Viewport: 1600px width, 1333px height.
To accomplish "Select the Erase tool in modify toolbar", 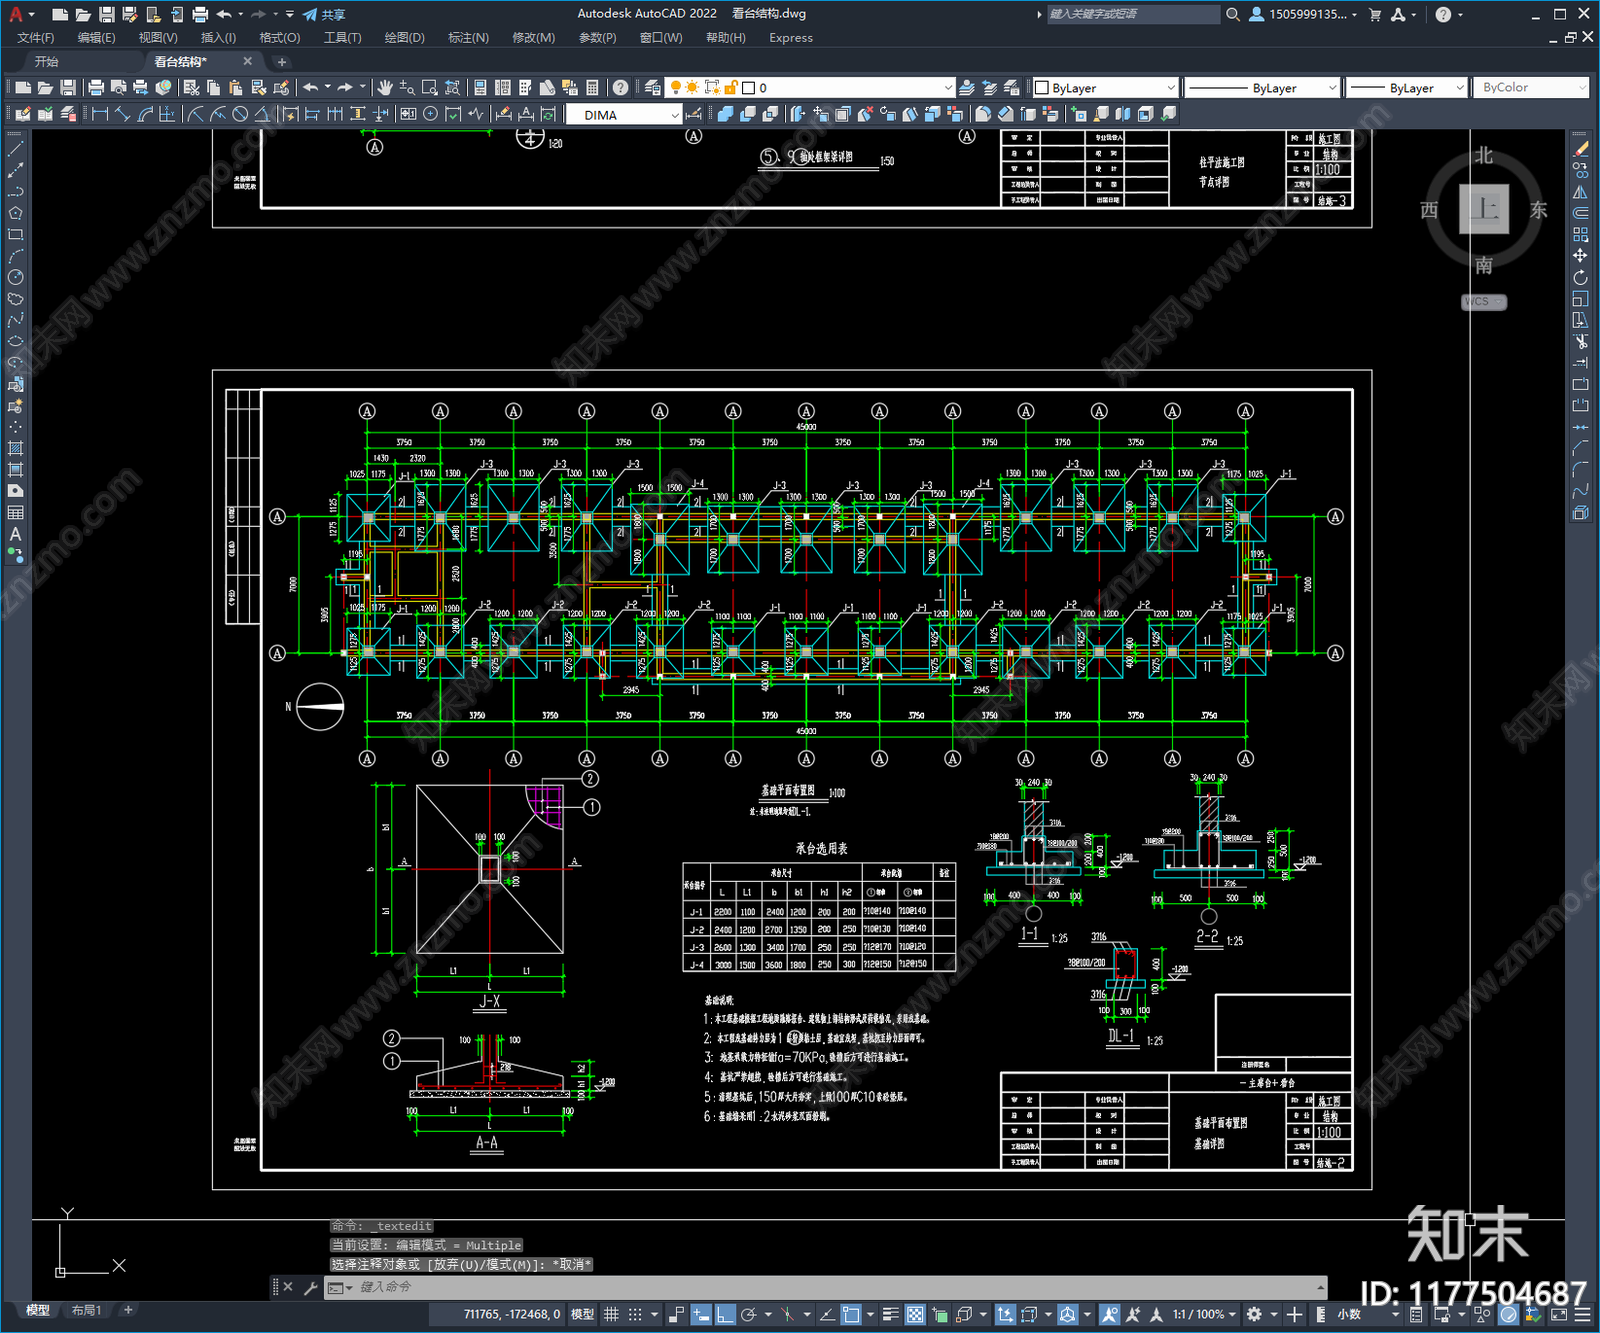I will 1580,148.
